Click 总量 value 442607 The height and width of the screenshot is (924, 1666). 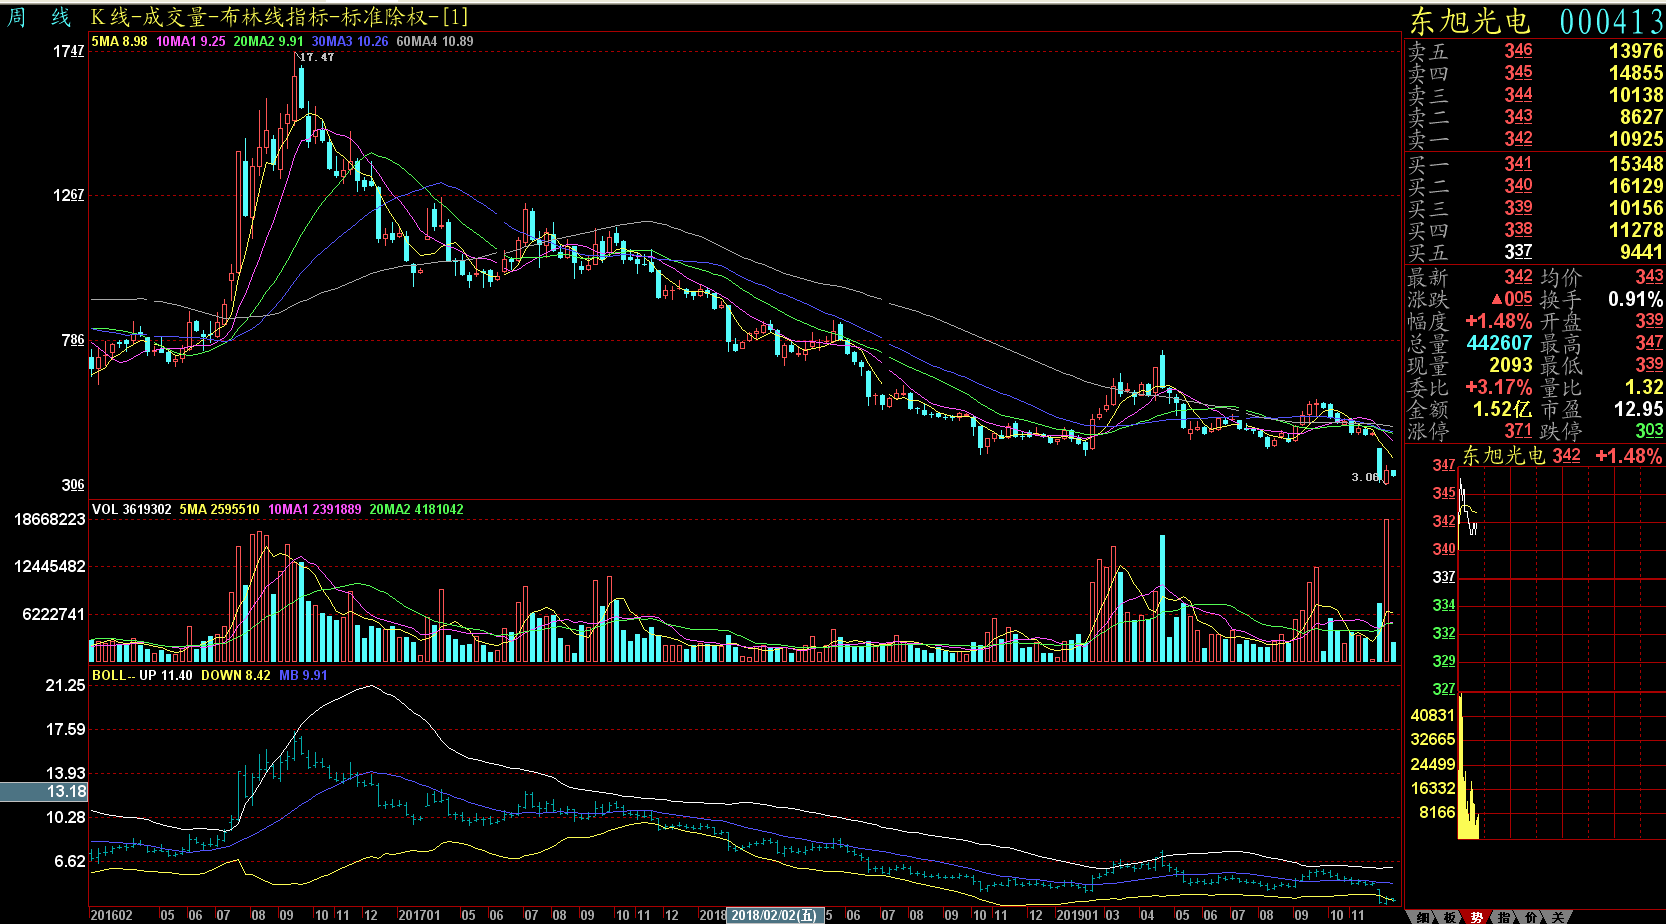click(1499, 343)
